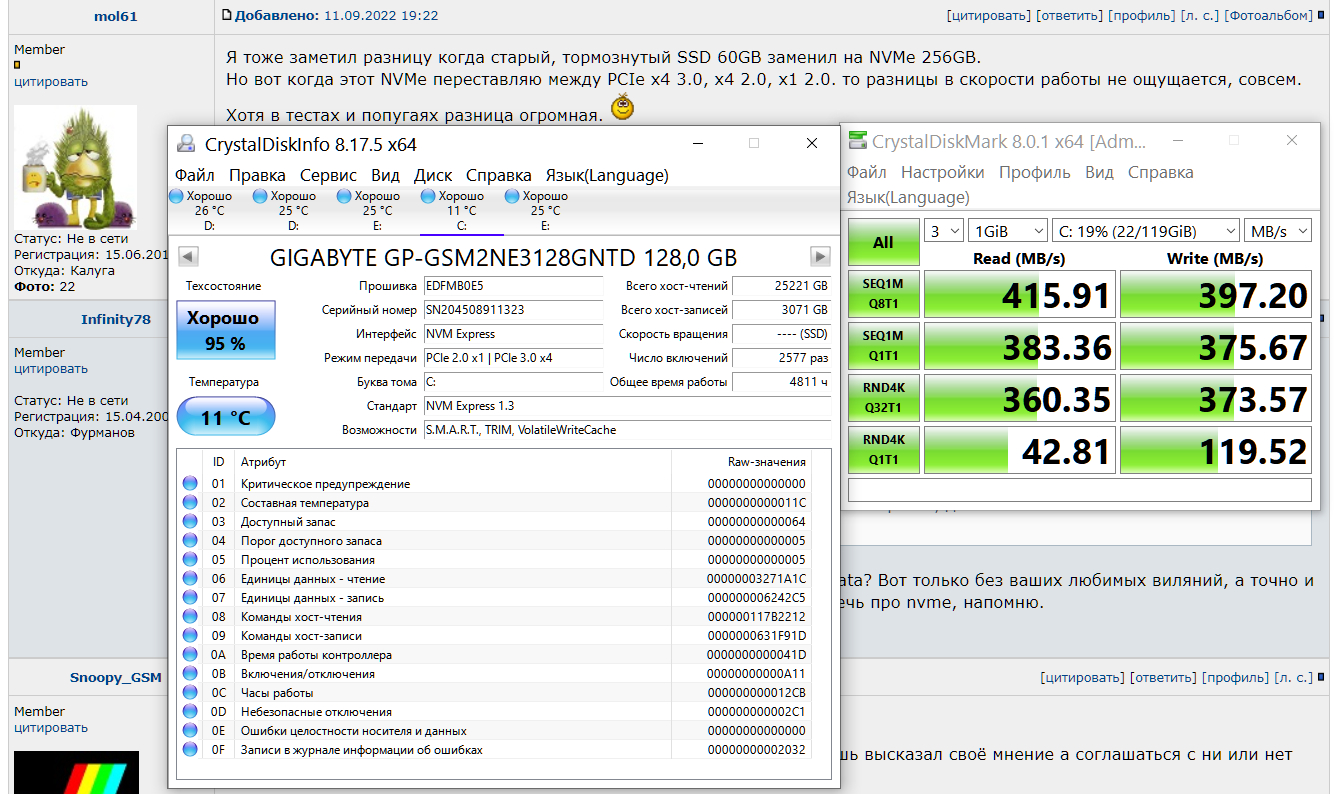Open the Сервис menu in CrystalDiskInfo
Viewport: 1334px width, 794px height.
(x=328, y=176)
